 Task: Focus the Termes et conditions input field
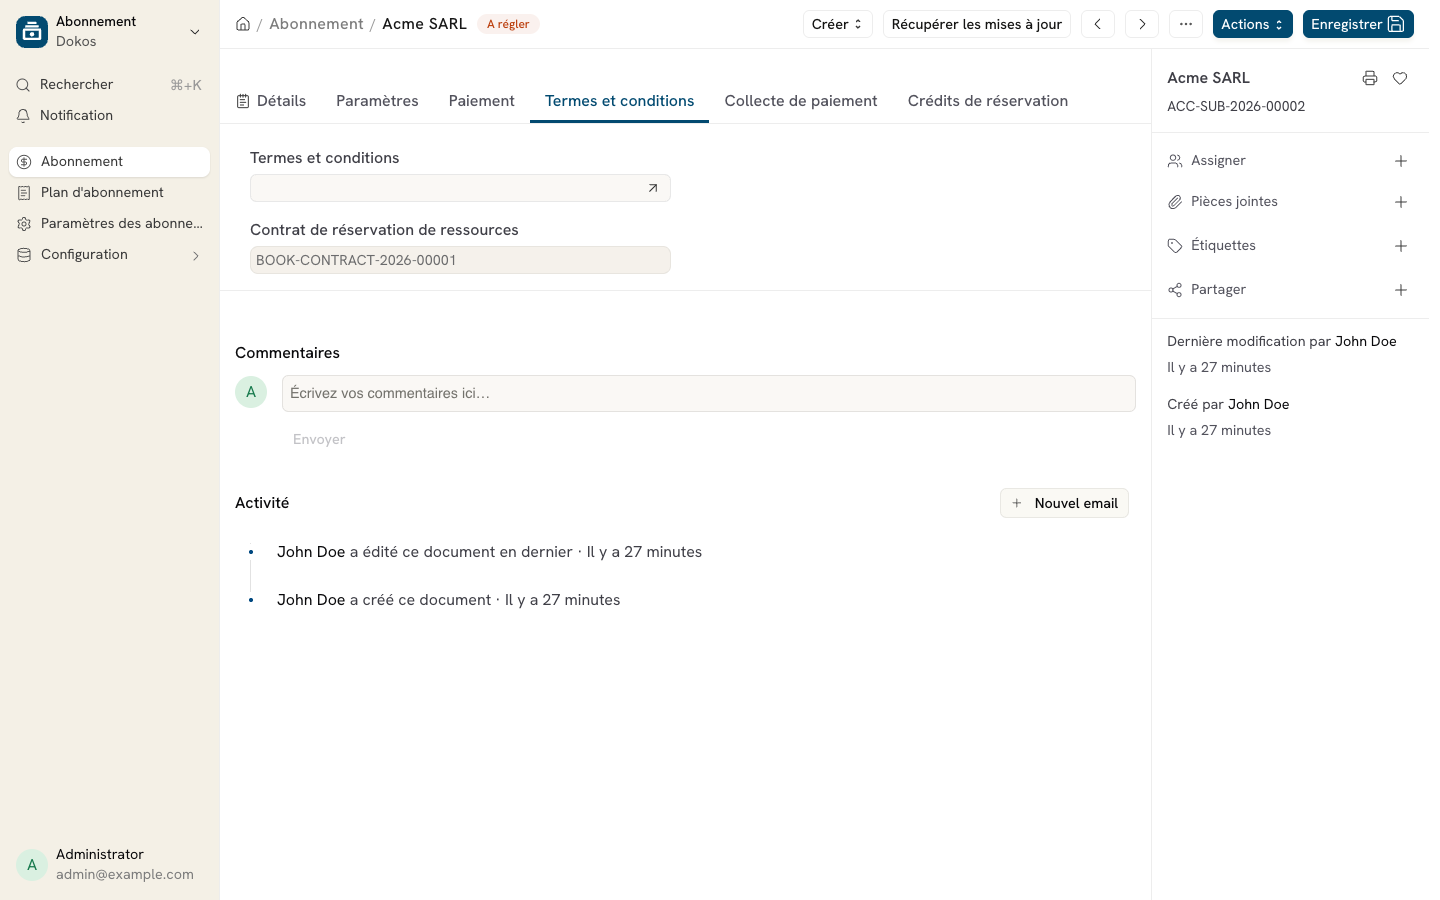pos(460,188)
